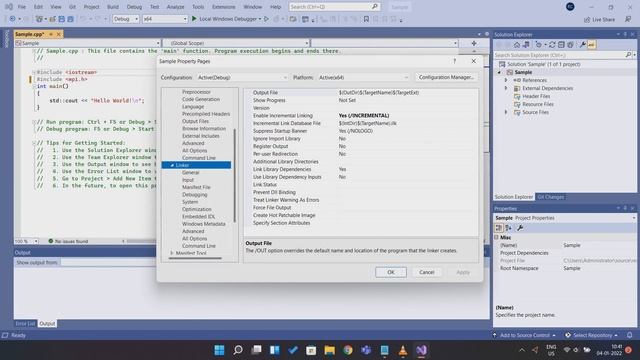Screen dimensions: 640x360
Task: Open the Extensions menu
Action: [224, 7]
